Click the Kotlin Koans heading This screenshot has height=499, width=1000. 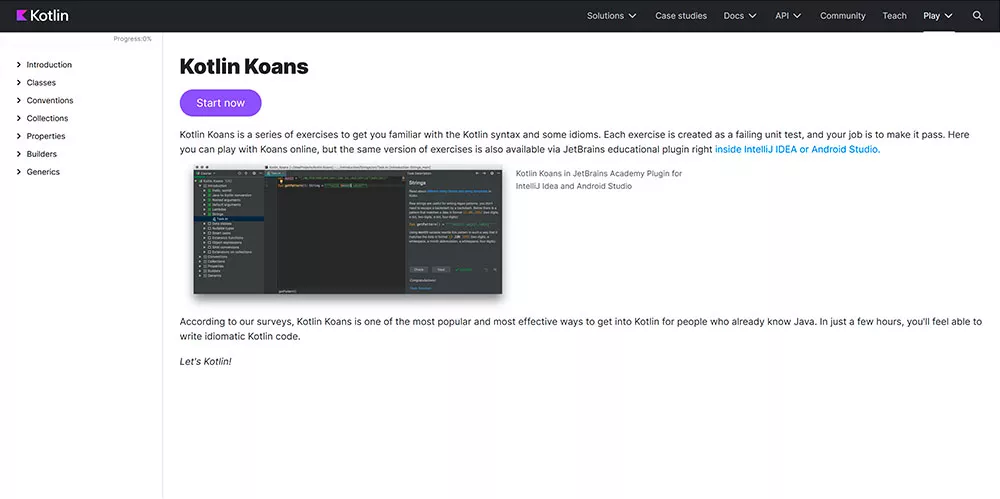[244, 66]
